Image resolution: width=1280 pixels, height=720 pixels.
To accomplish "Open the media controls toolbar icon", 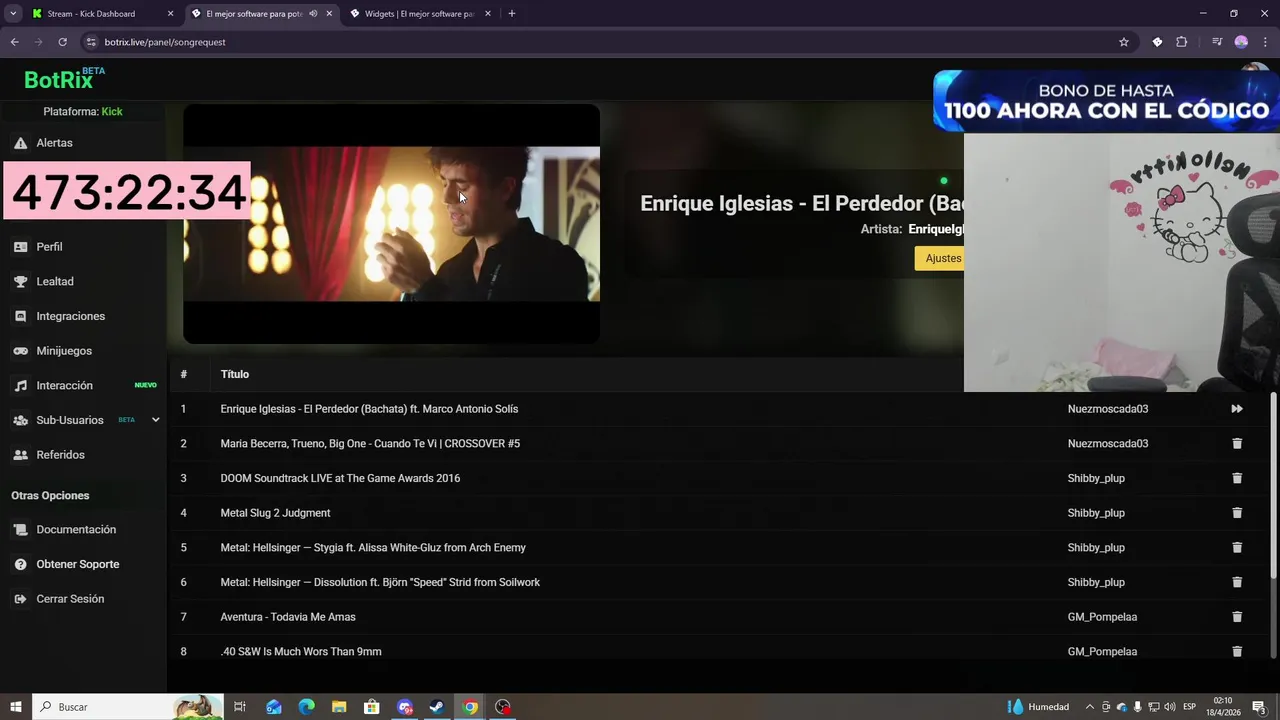I will pos(1217,42).
